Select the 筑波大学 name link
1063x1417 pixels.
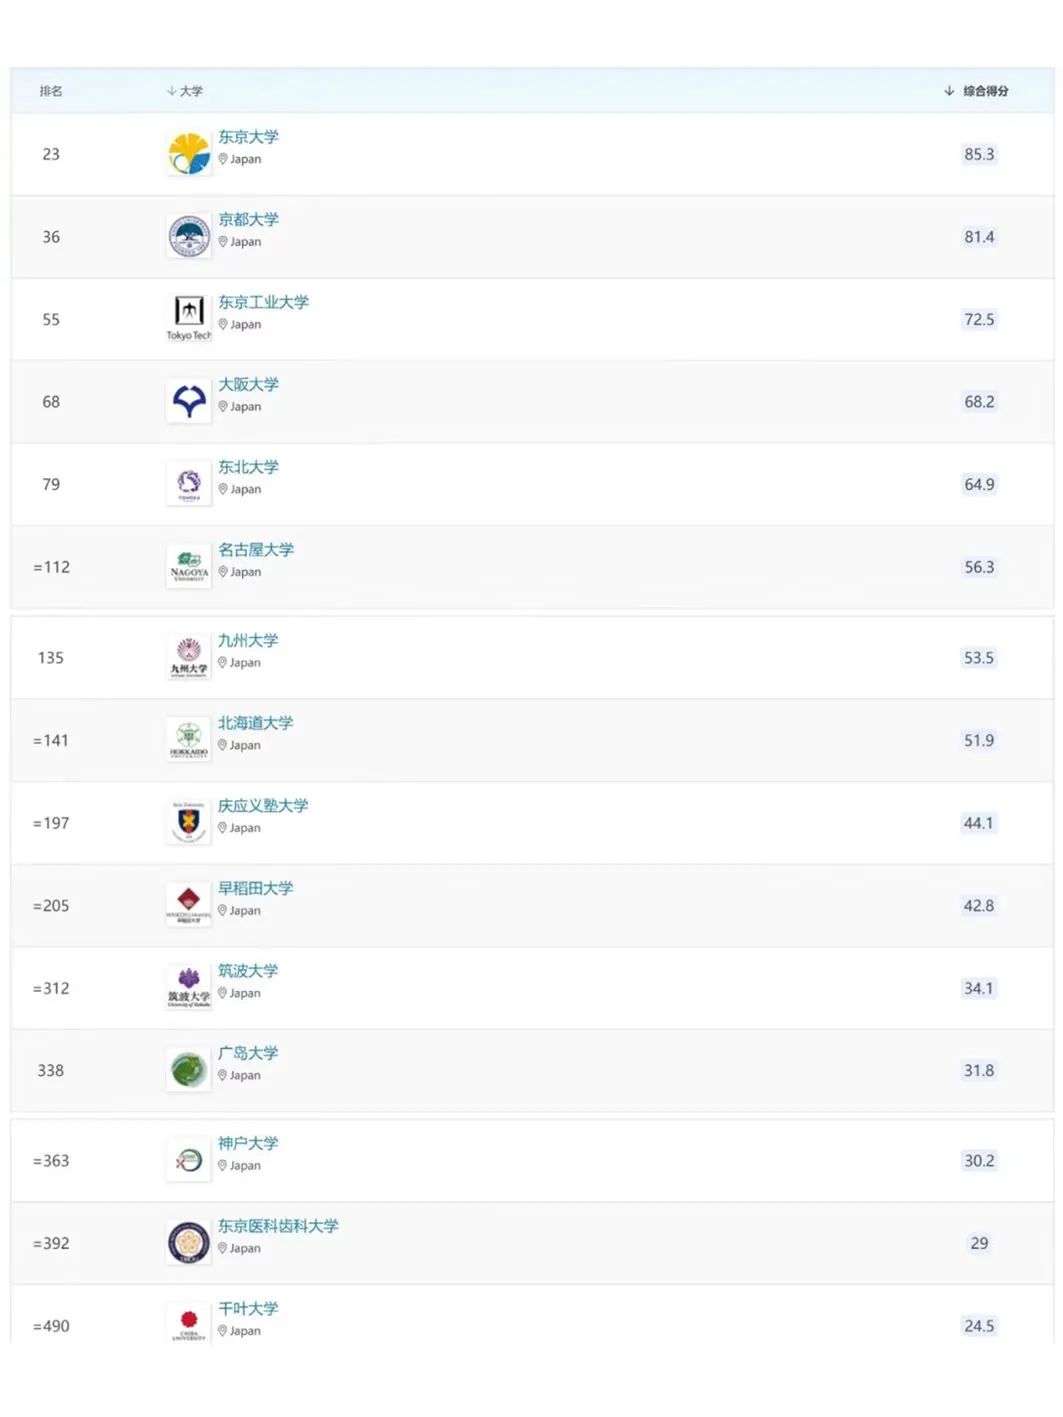248,970
